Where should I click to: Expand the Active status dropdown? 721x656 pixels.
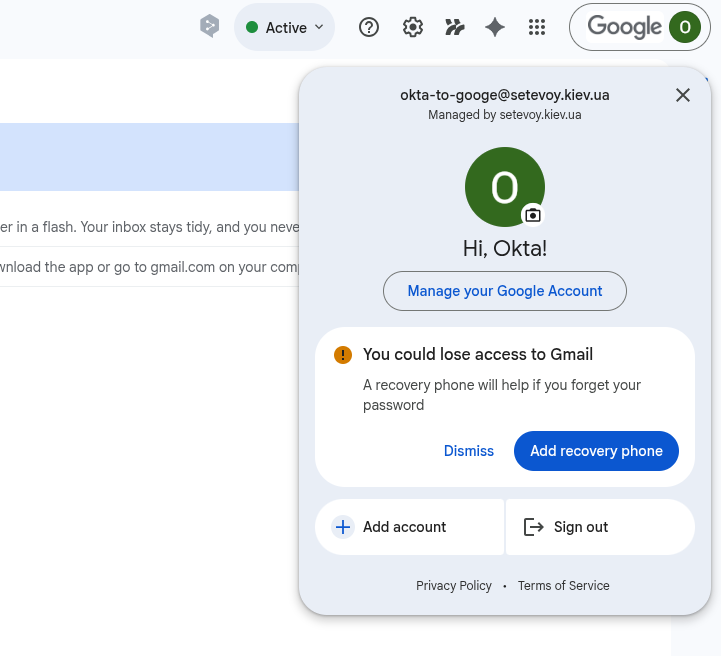coord(284,28)
